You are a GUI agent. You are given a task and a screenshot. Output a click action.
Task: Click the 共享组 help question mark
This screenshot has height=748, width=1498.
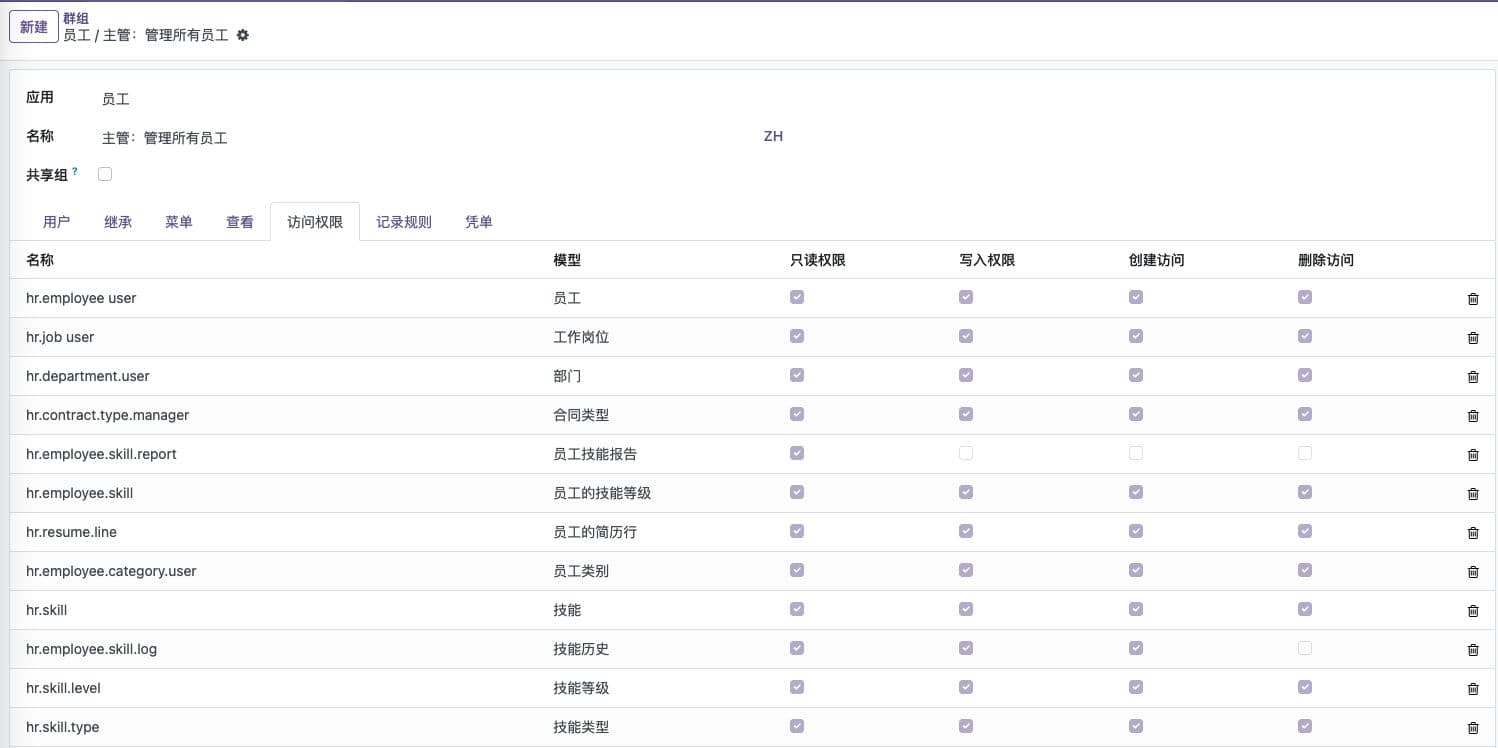coord(75,172)
